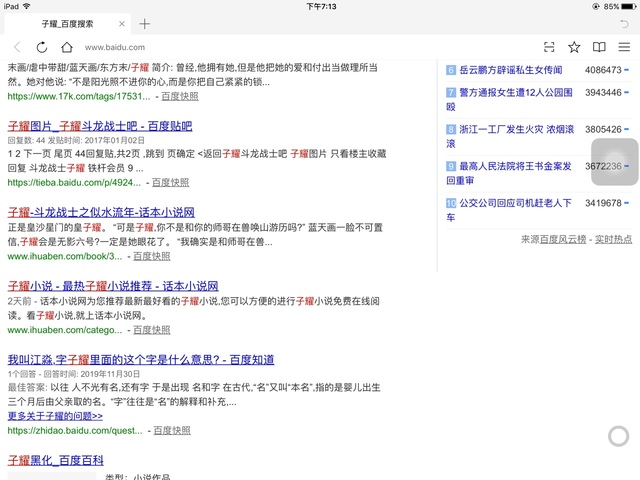Select the 子耀_百度搜索 tab
The image size is (640, 480).
click(70, 23)
